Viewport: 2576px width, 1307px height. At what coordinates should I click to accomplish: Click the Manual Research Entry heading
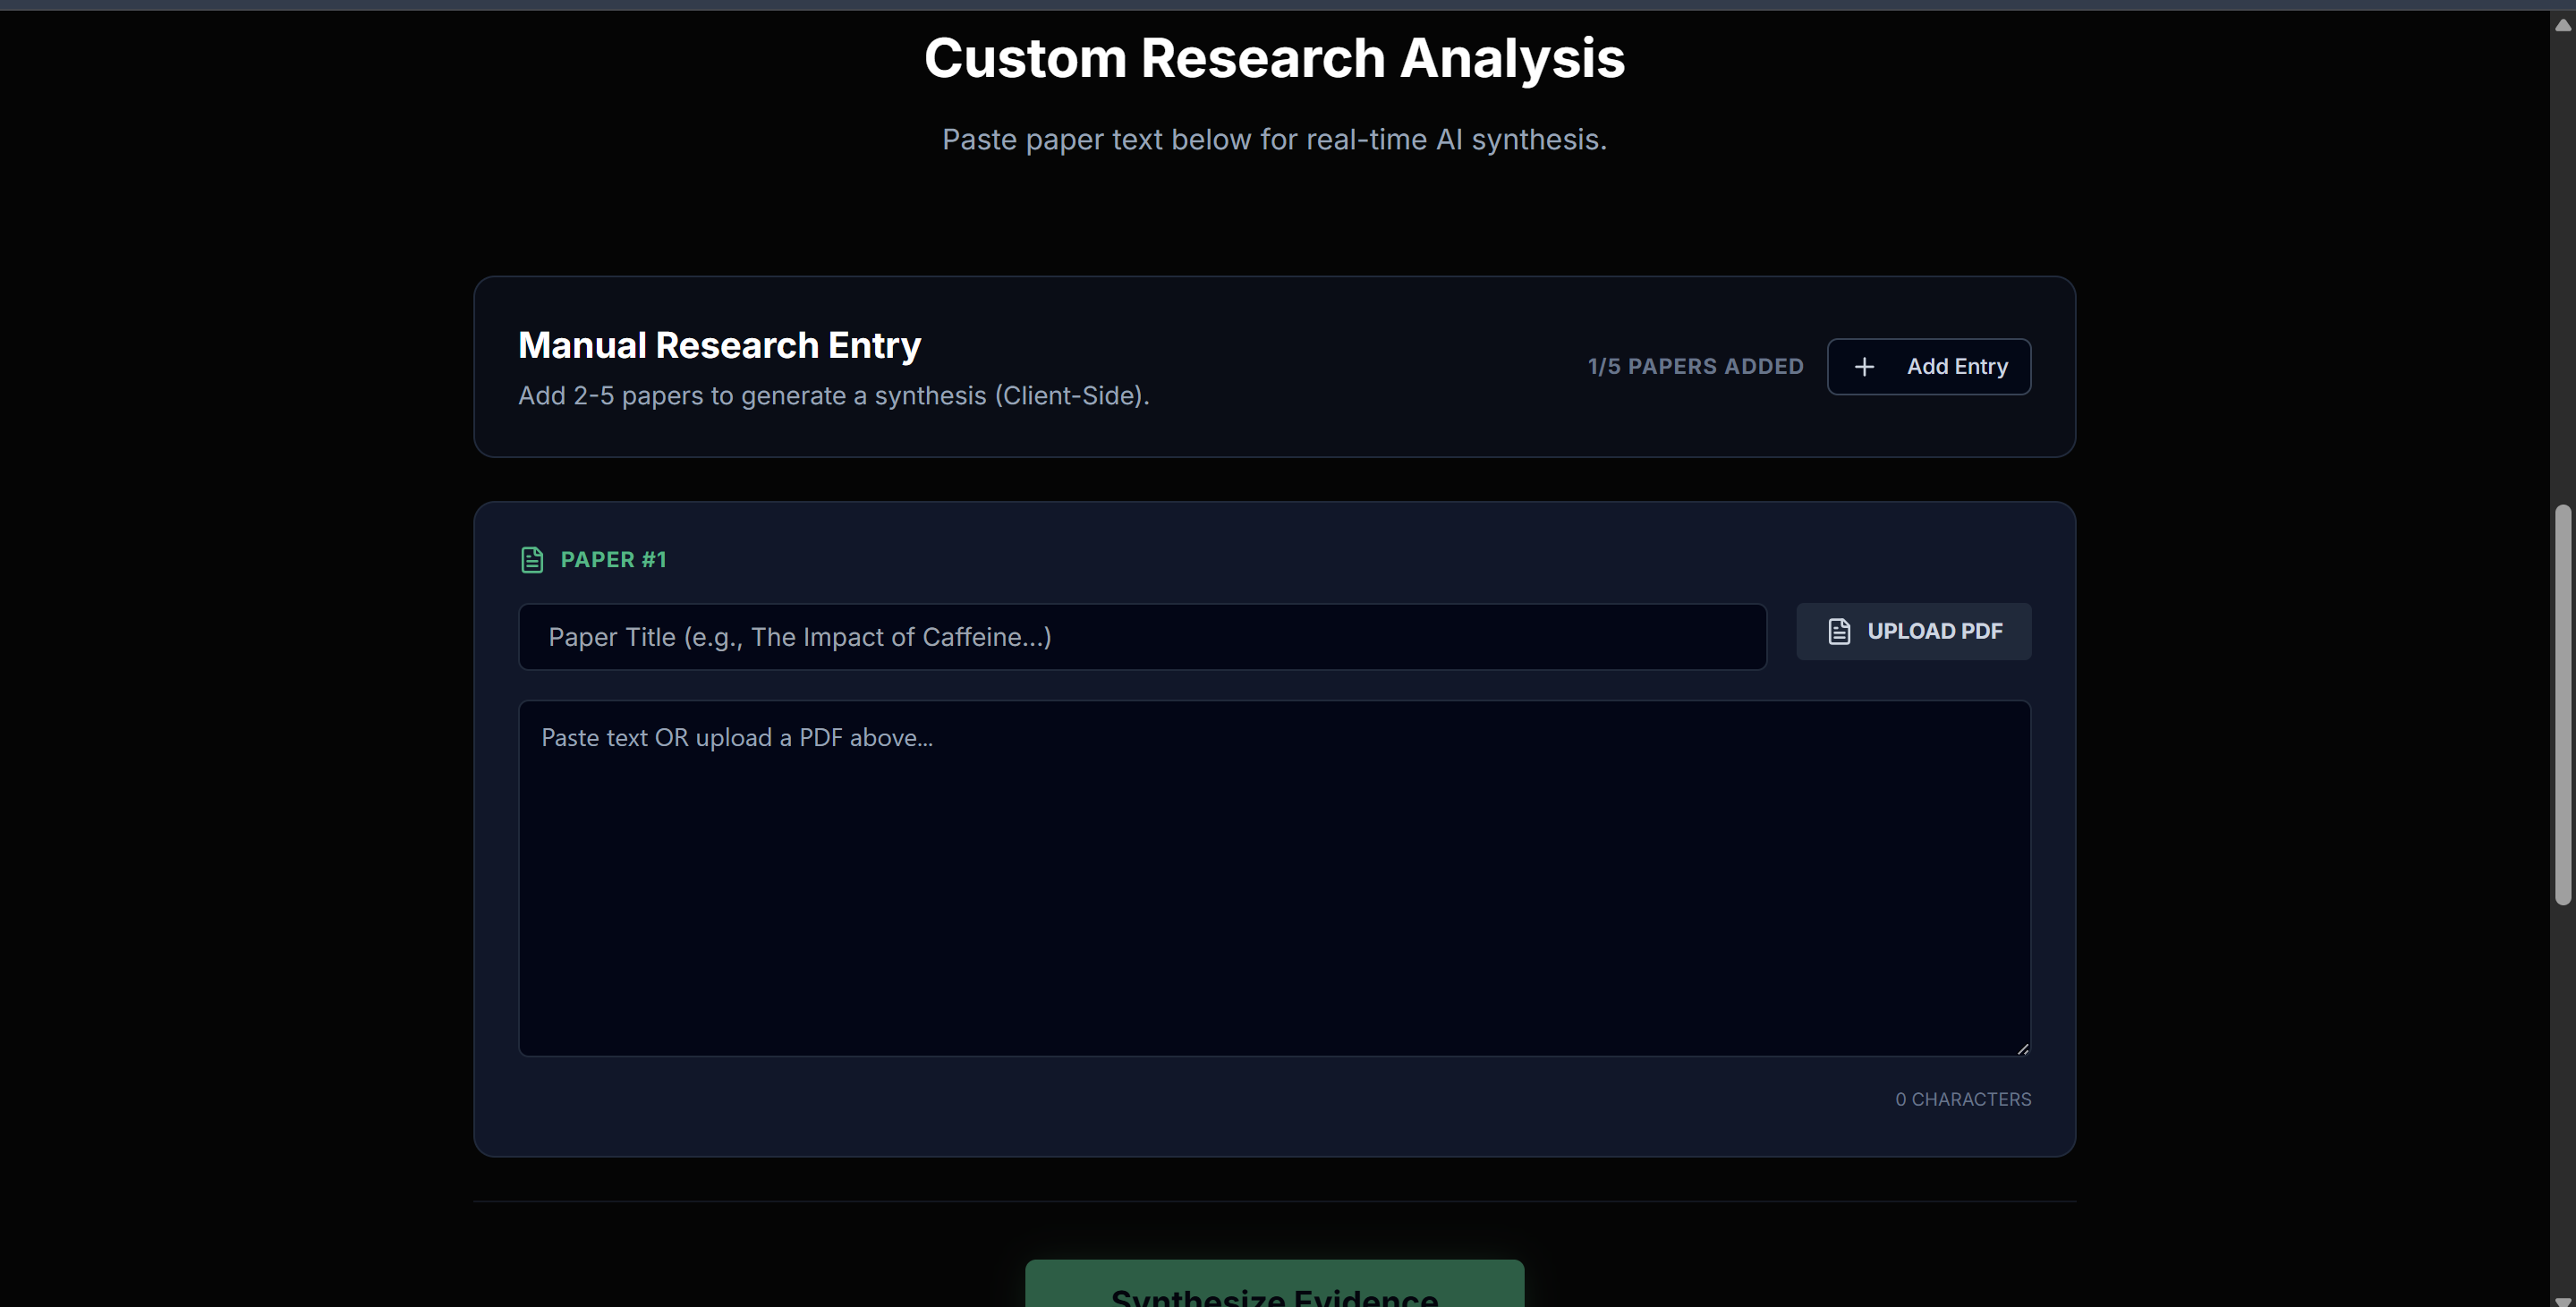click(x=718, y=345)
